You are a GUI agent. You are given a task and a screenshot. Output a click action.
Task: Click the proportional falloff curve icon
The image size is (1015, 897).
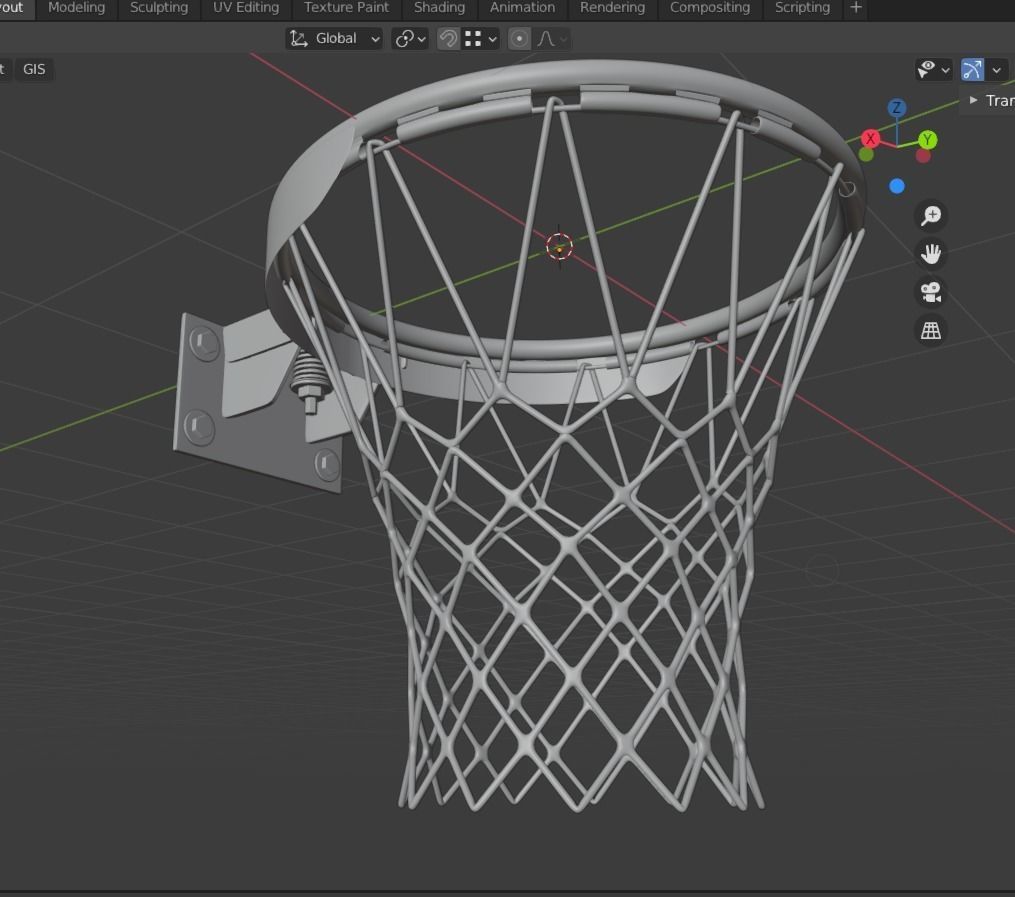coord(546,38)
